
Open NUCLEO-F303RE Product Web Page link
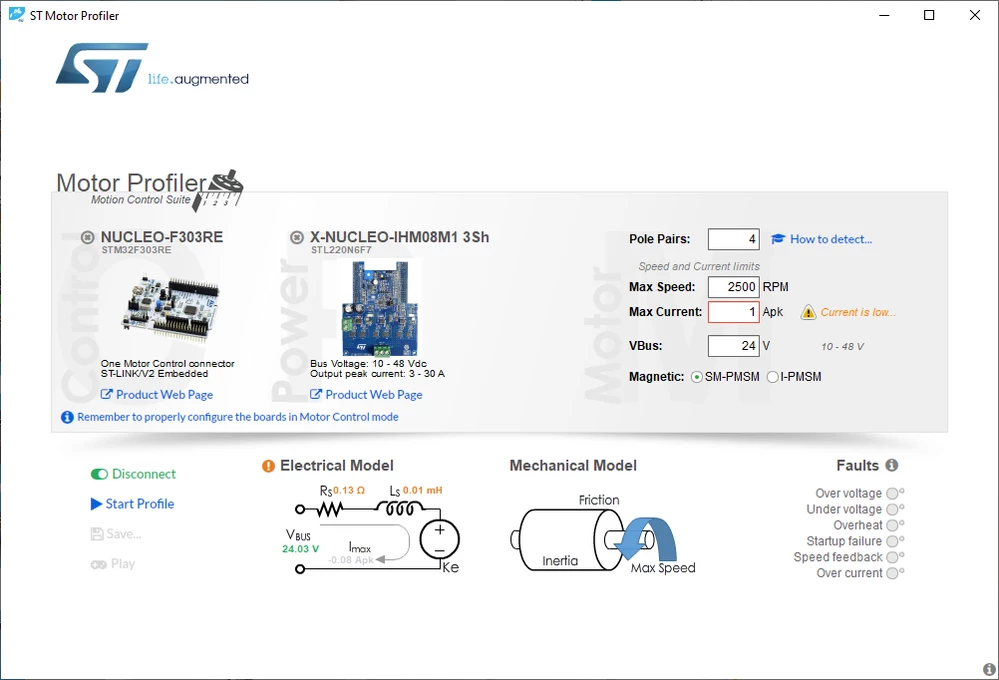pyautogui.click(x=157, y=394)
